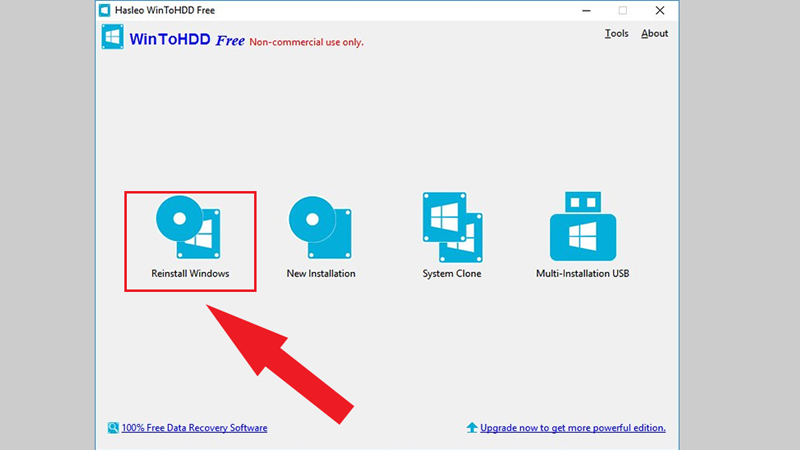This screenshot has width=800, height=450.
Task: Choose the New Installation disc icon
Action: tap(320, 227)
